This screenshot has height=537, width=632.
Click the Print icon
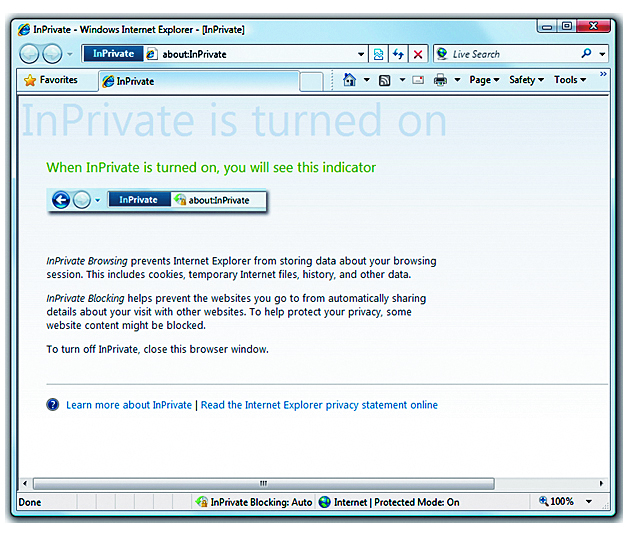pos(440,80)
